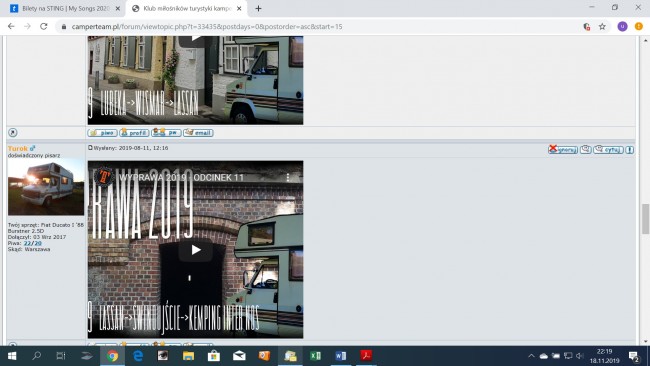Image resolution: width=650 pixels, height=366 pixels.
Task: Open the Windows Start menu
Action: pos(12,356)
